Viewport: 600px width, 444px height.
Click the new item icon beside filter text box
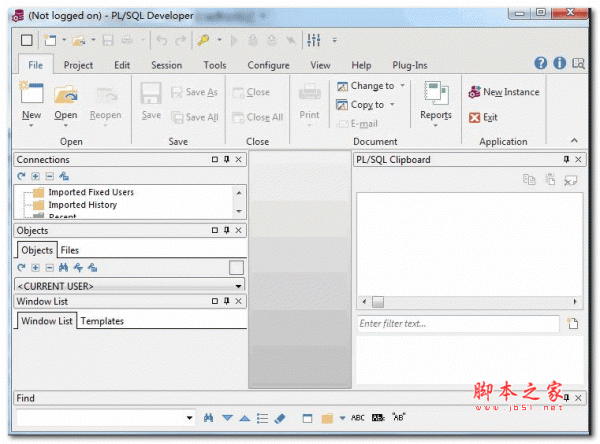tap(573, 323)
